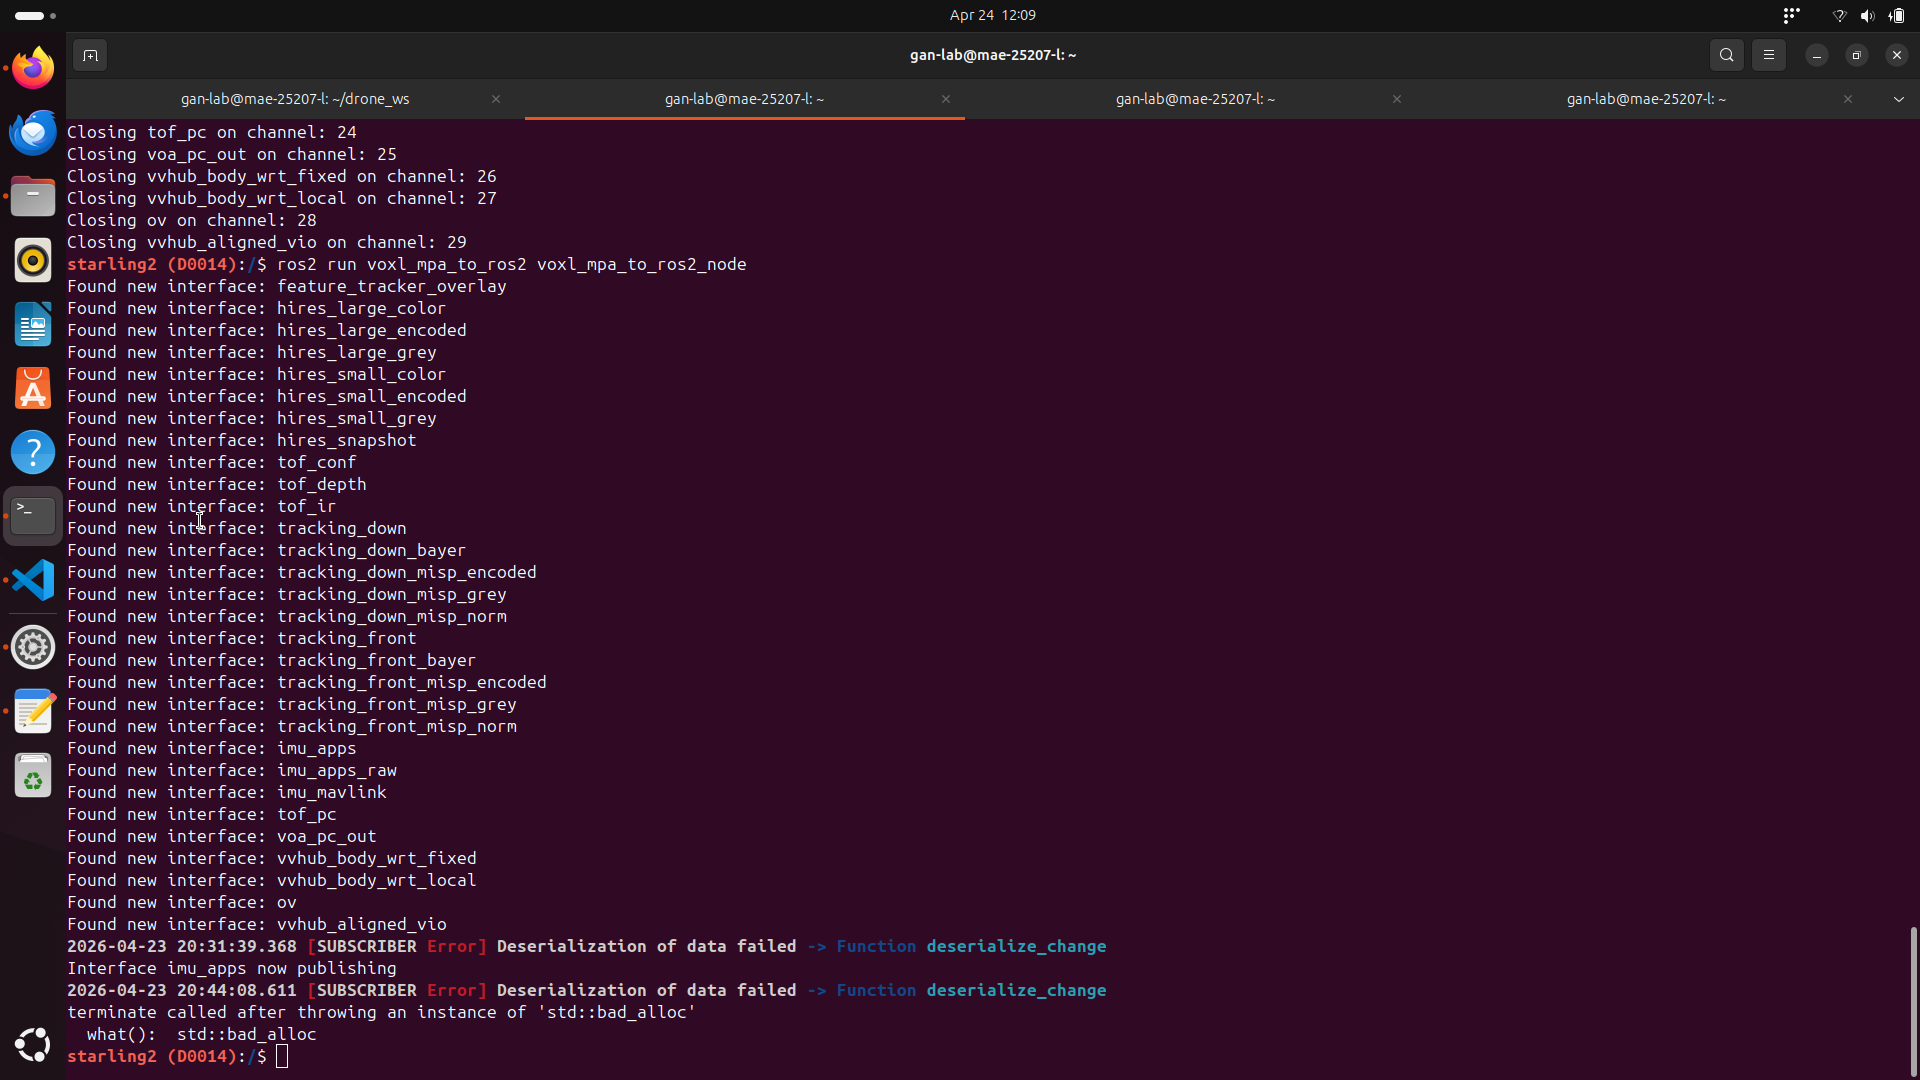This screenshot has width=1920, height=1080.
Task: Show Applications via Ubuntu logo
Action: point(33,1045)
